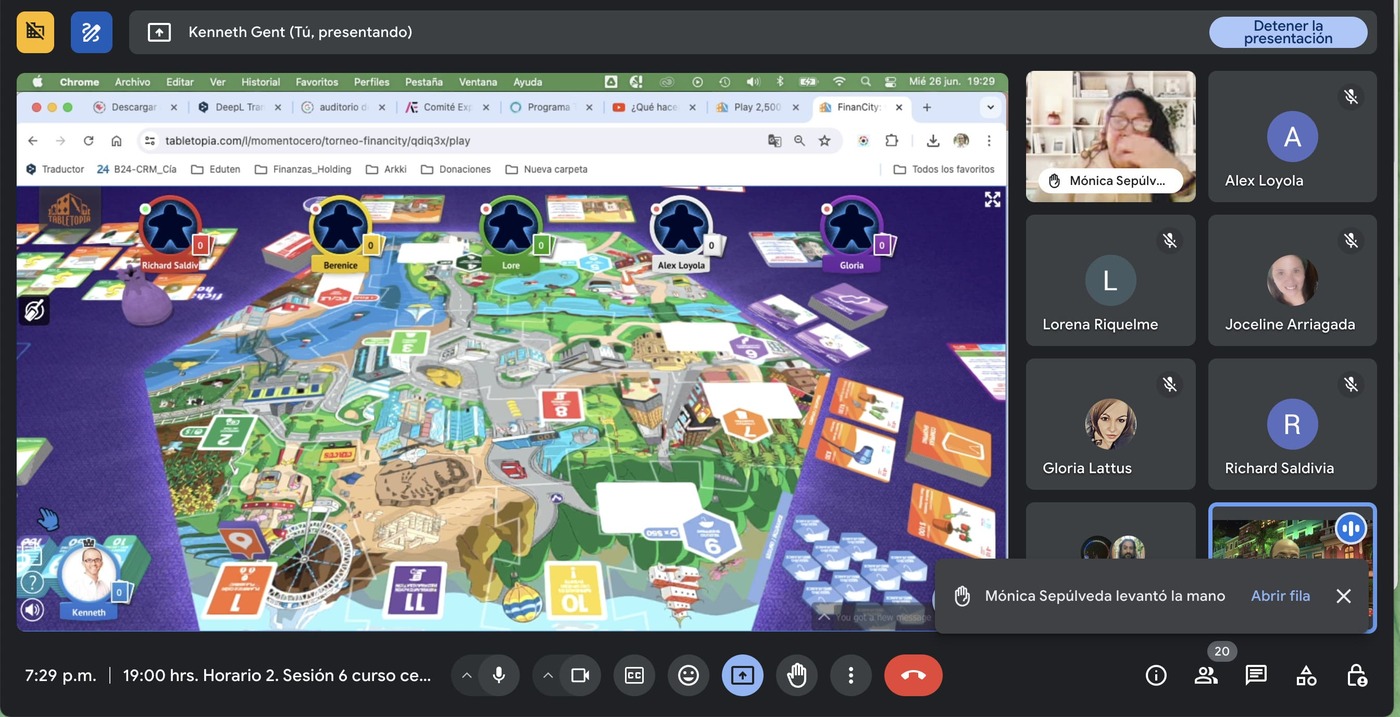The image size is (1400, 717).
Task: Go to the Chrome home page icon
Action: coord(116,141)
